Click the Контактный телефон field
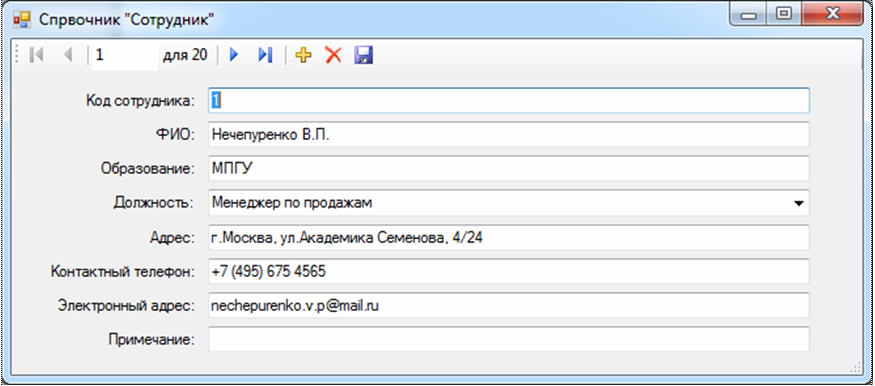The image size is (875, 386). click(508, 272)
